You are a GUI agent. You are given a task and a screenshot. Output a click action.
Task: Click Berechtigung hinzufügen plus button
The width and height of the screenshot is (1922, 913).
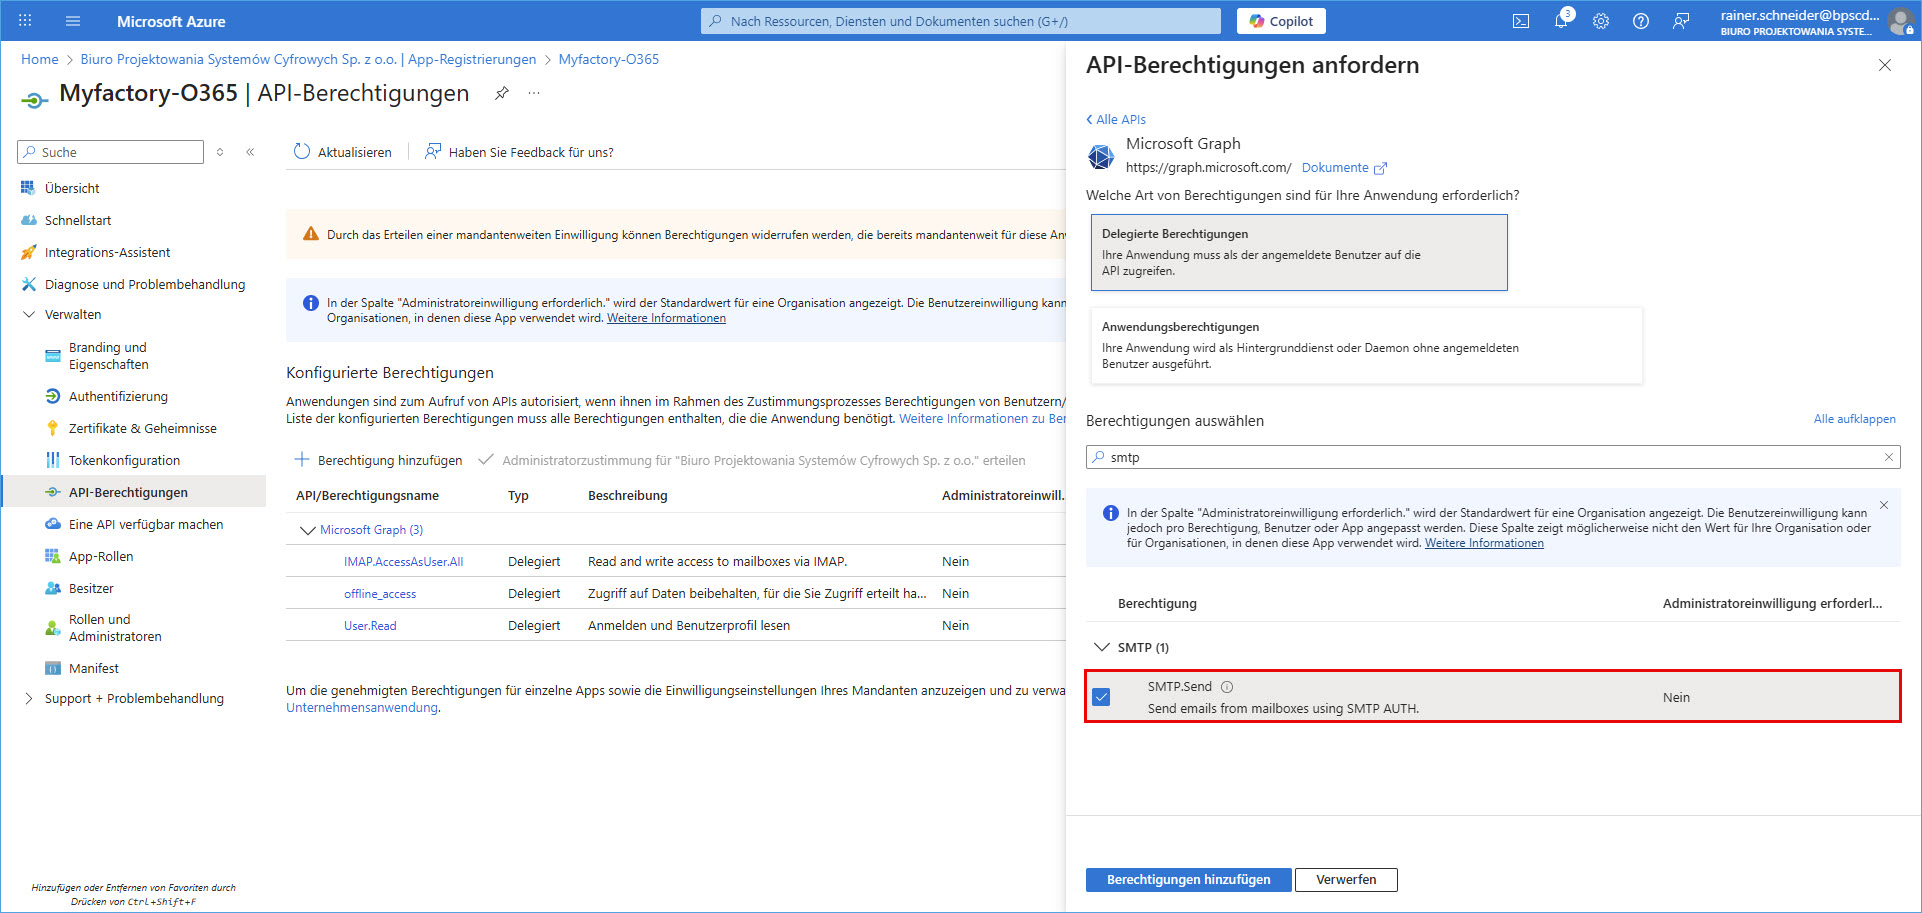pyautogui.click(x=378, y=460)
